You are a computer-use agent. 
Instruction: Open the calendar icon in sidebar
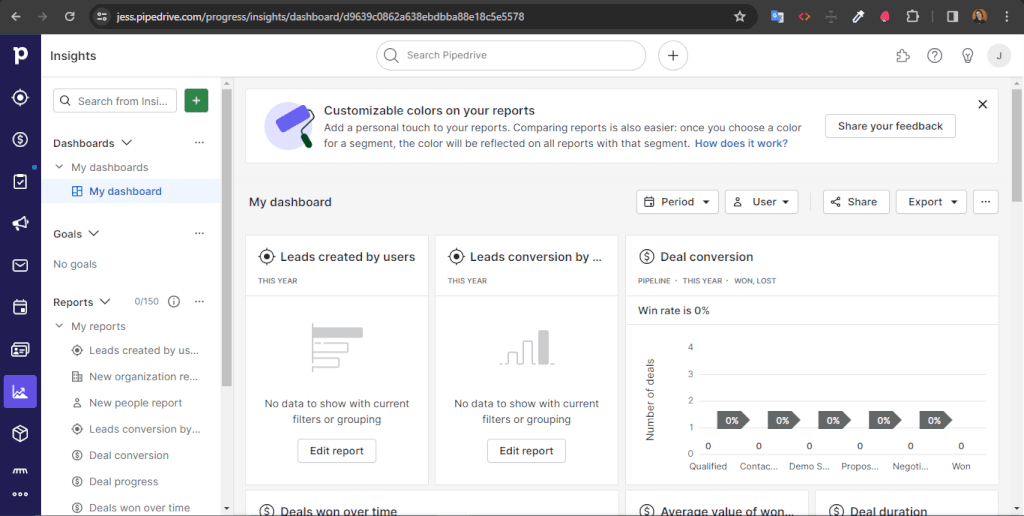point(20,307)
